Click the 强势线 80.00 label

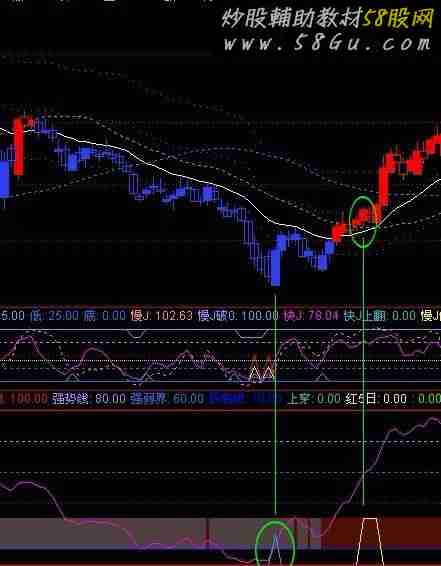88,399
